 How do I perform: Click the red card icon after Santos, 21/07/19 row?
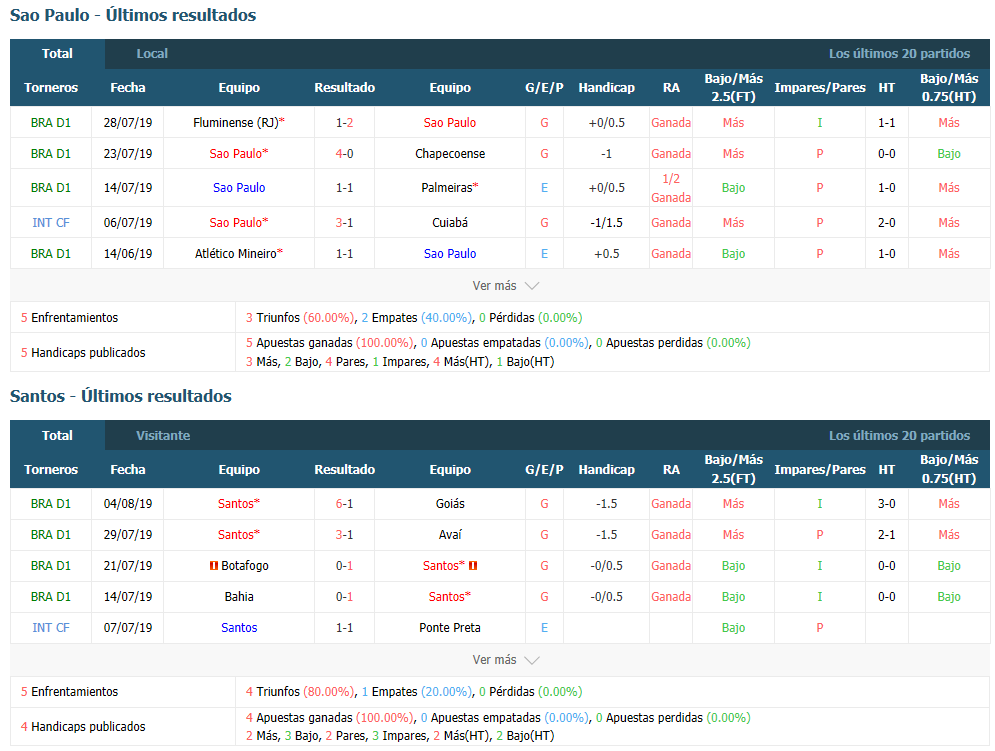click(473, 566)
